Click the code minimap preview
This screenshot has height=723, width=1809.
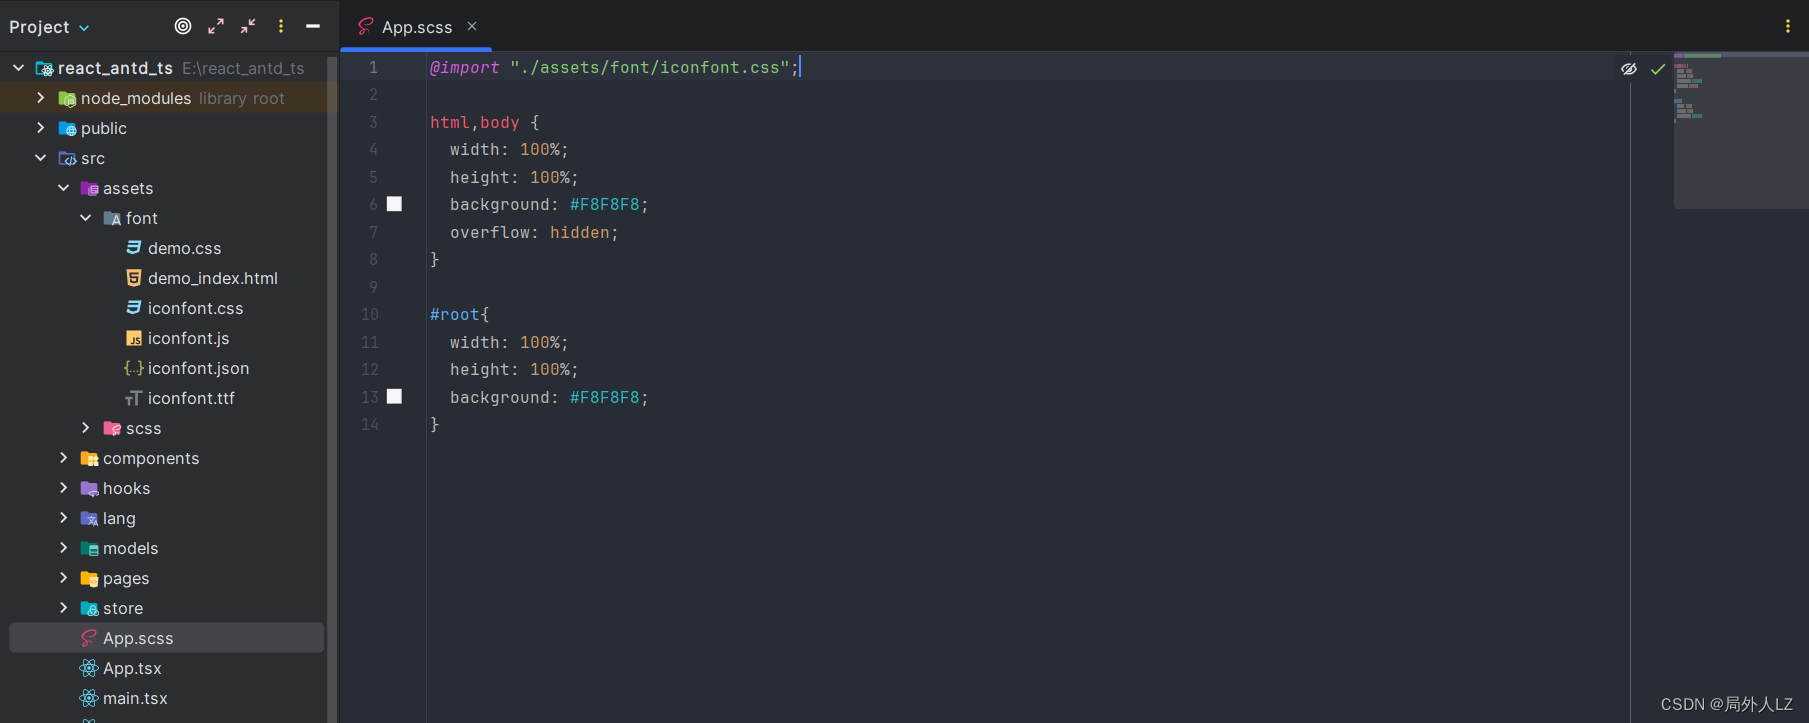pos(1740,130)
